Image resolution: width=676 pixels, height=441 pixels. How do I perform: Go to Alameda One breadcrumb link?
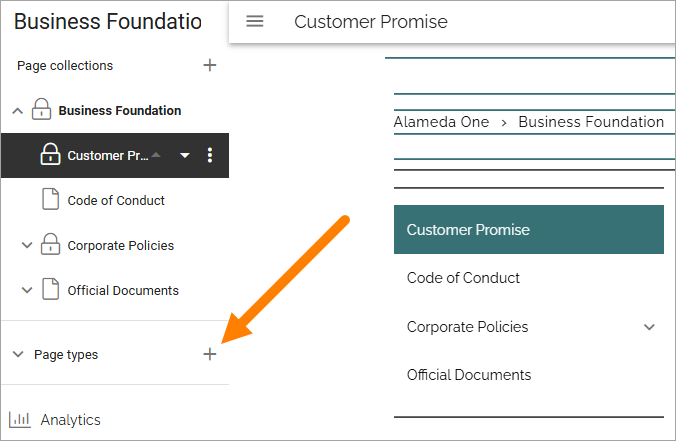[441, 122]
